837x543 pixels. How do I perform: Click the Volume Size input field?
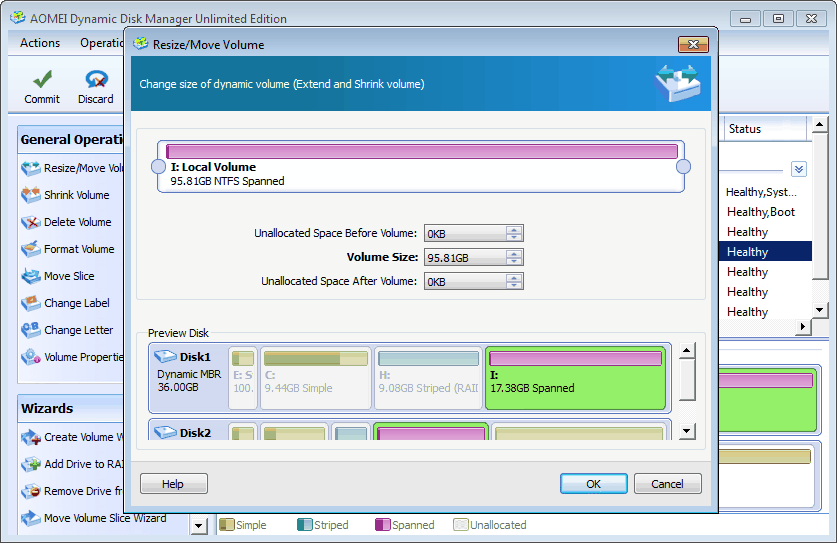(465, 257)
